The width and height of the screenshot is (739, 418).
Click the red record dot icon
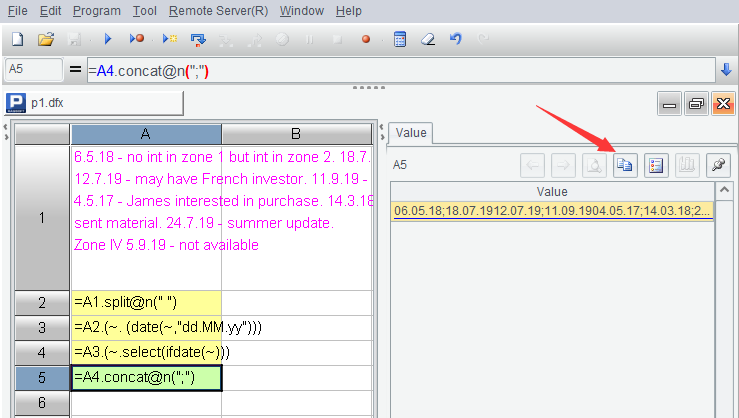point(366,39)
